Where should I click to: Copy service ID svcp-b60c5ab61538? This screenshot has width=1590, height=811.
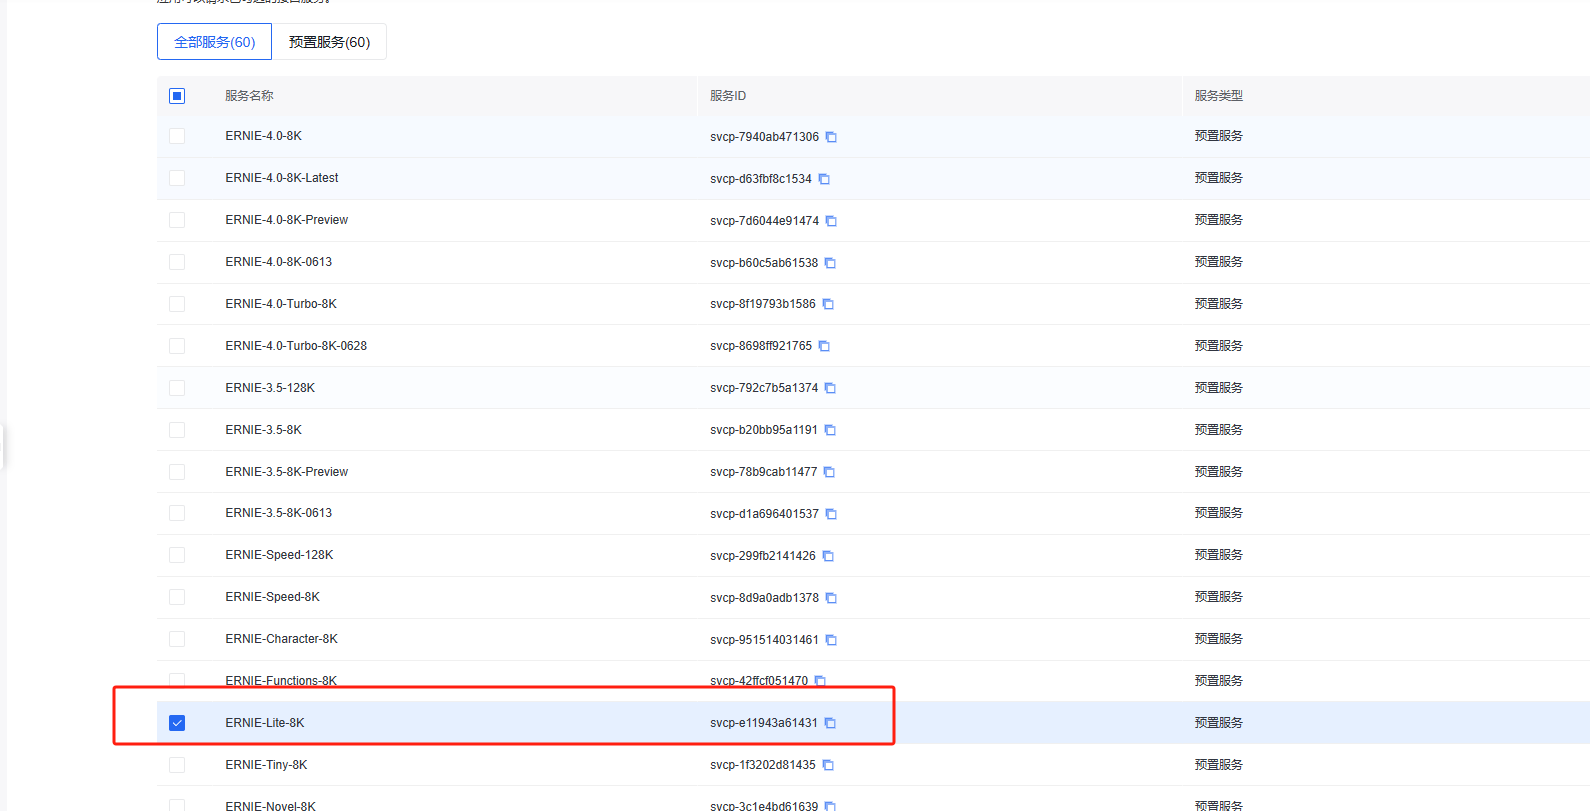[x=830, y=263]
